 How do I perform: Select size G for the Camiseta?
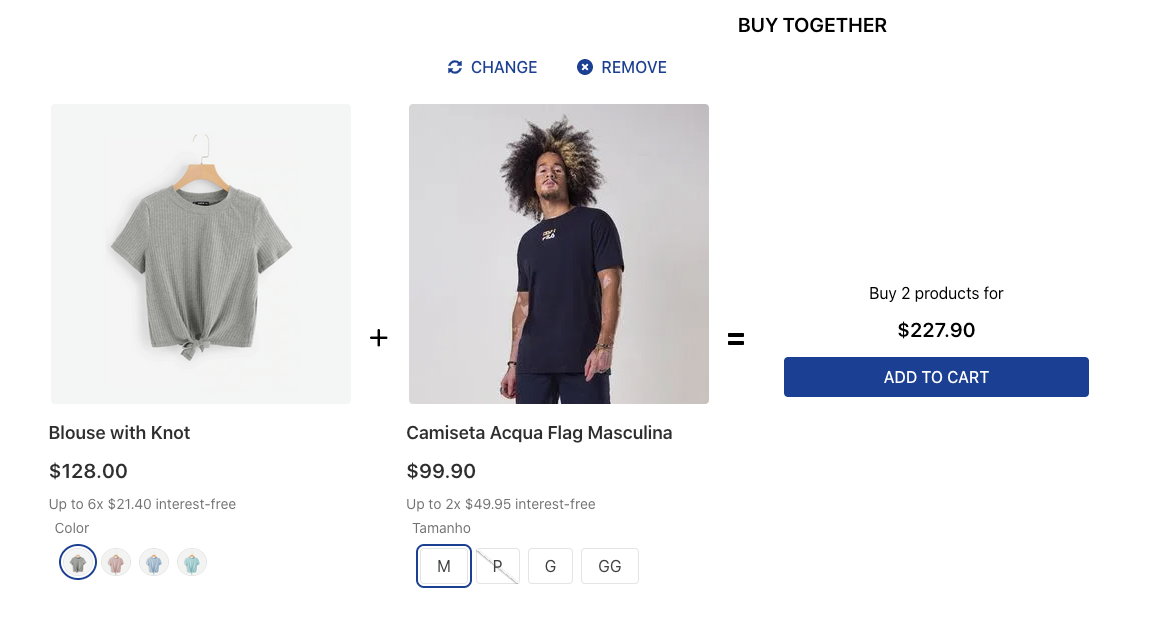(550, 565)
